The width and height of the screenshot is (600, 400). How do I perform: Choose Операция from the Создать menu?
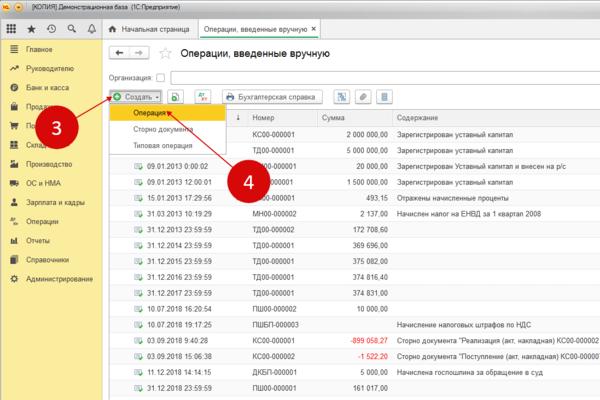click(x=167, y=113)
